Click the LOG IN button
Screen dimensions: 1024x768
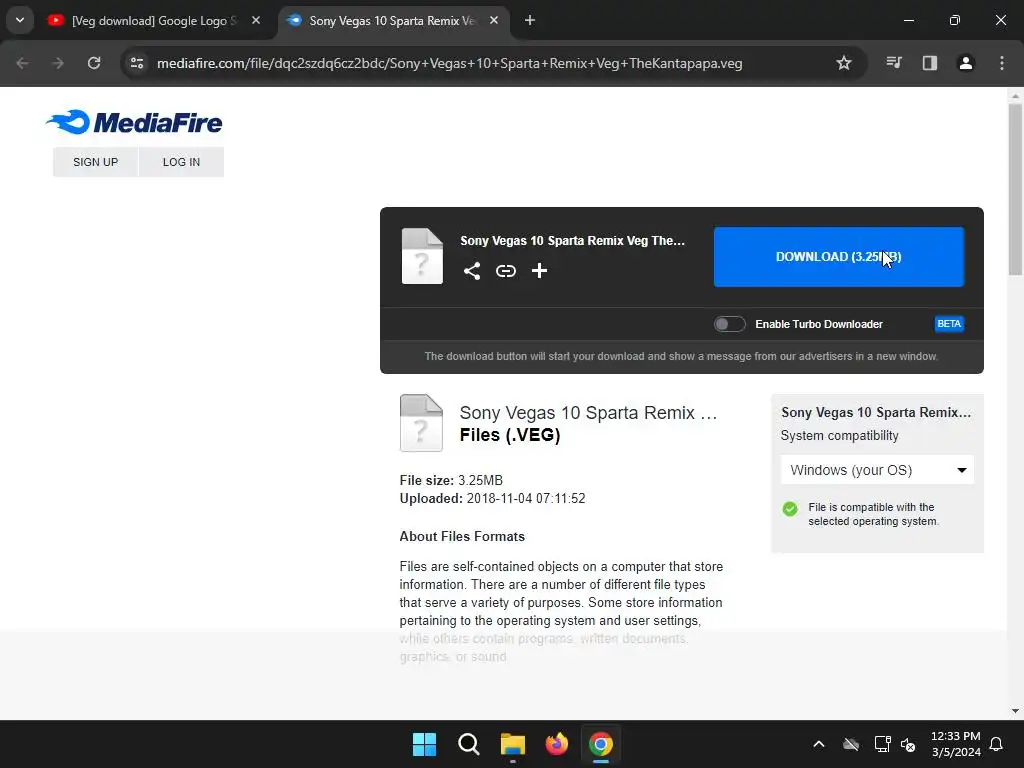[181, 162]
